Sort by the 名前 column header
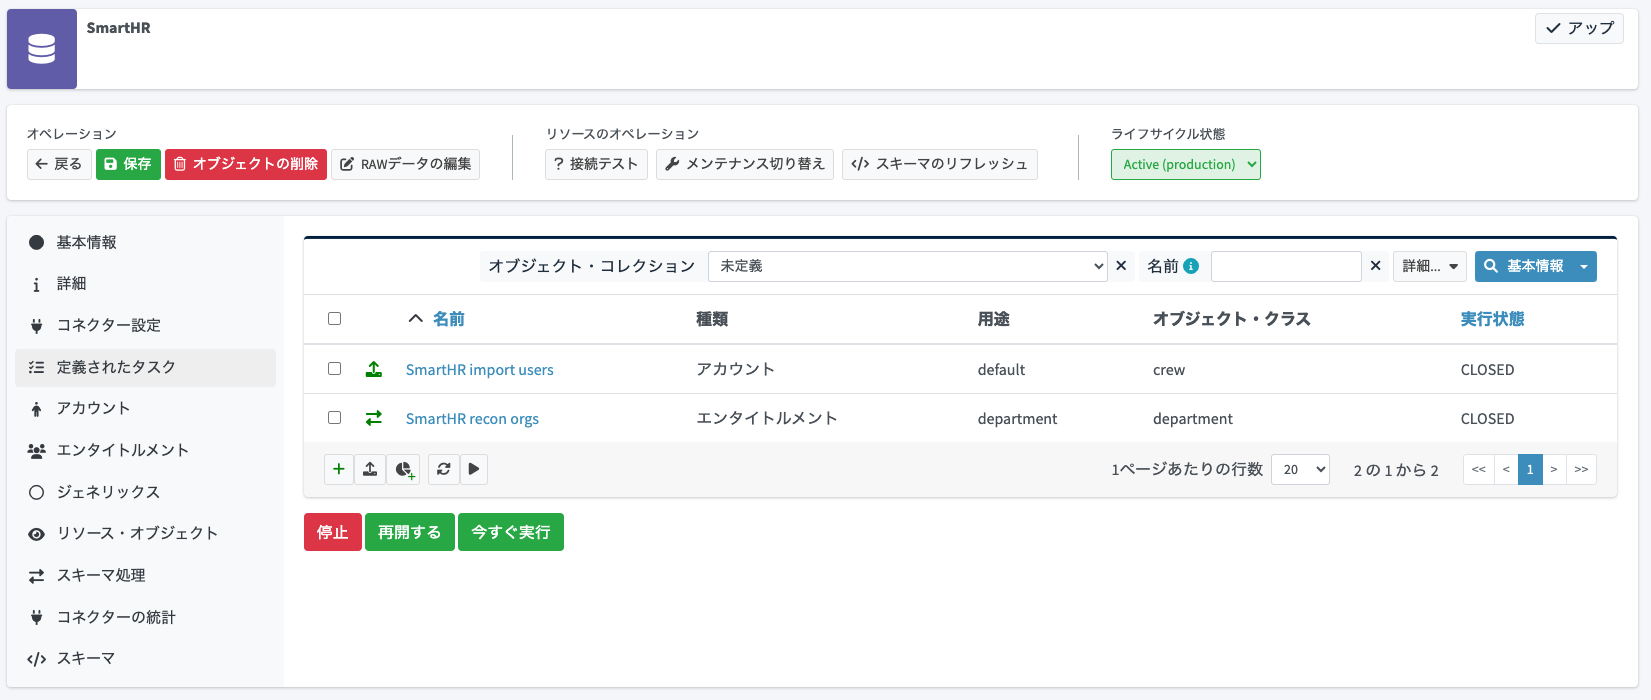Image resolution: width=1651 pixels, height=700 pixels. coord(448,319)
